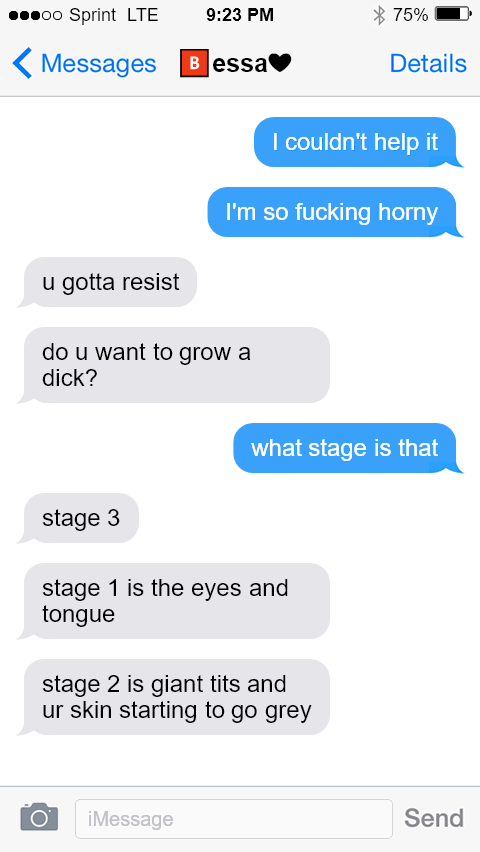480x852 pixels.
Task: Tap the Sprint LTE carrier label
Action: pyautogui.click(x=114, y=15)
